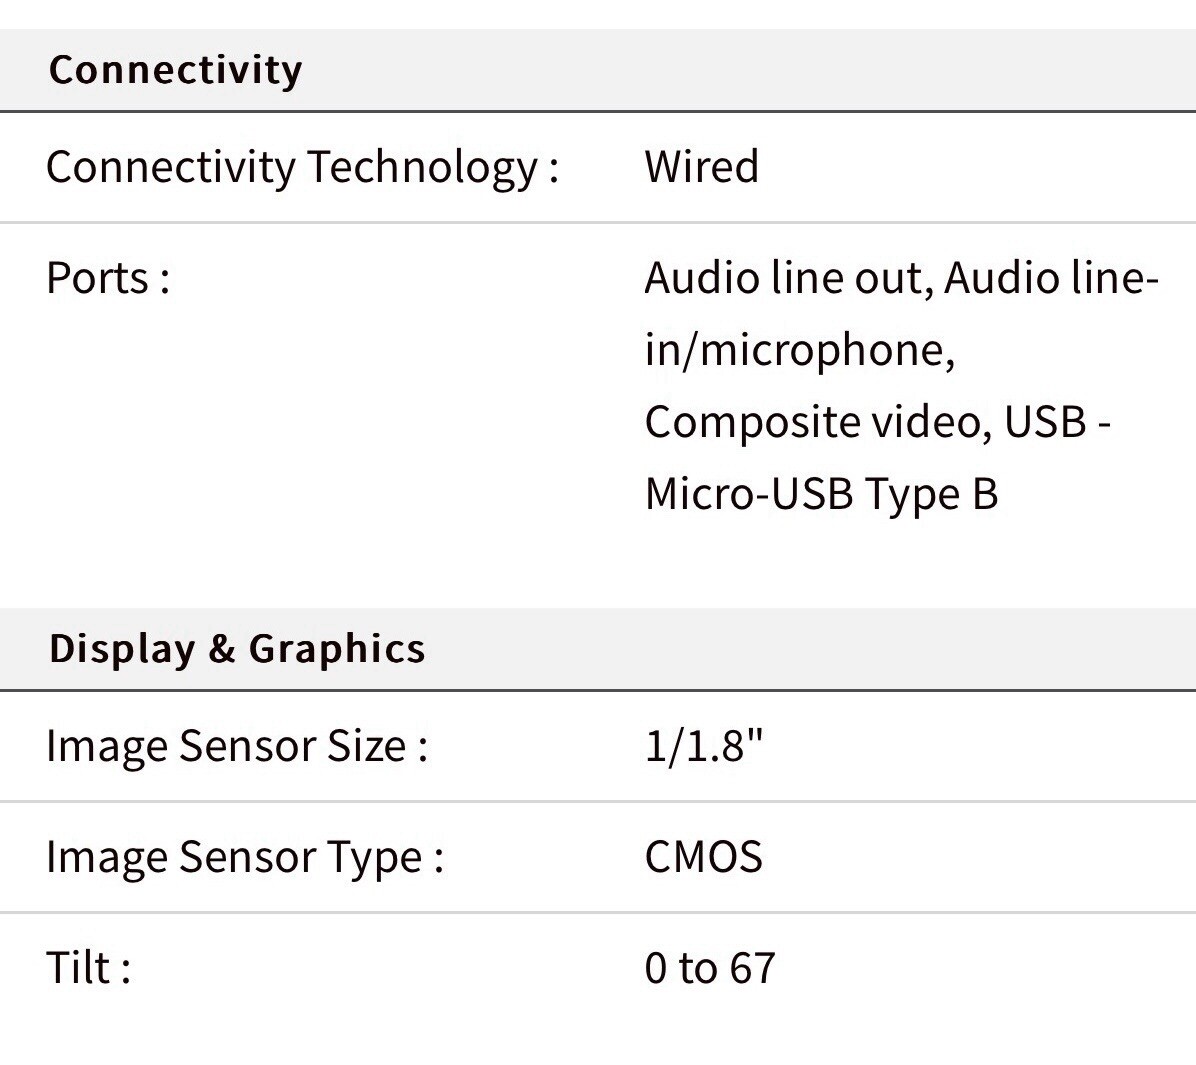This screenshot has height=1065, width=1196.
Task: Click the word Graphics in section header
Action: point(337,649)
